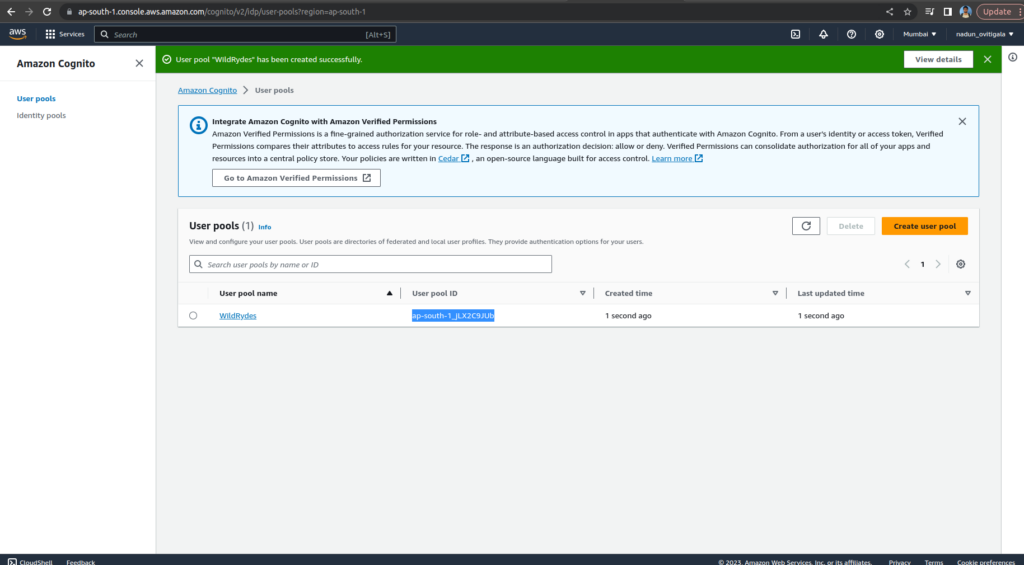Open Feedback in the footer
Viewport: 1024px width, 565px height.
coord(80,562)
